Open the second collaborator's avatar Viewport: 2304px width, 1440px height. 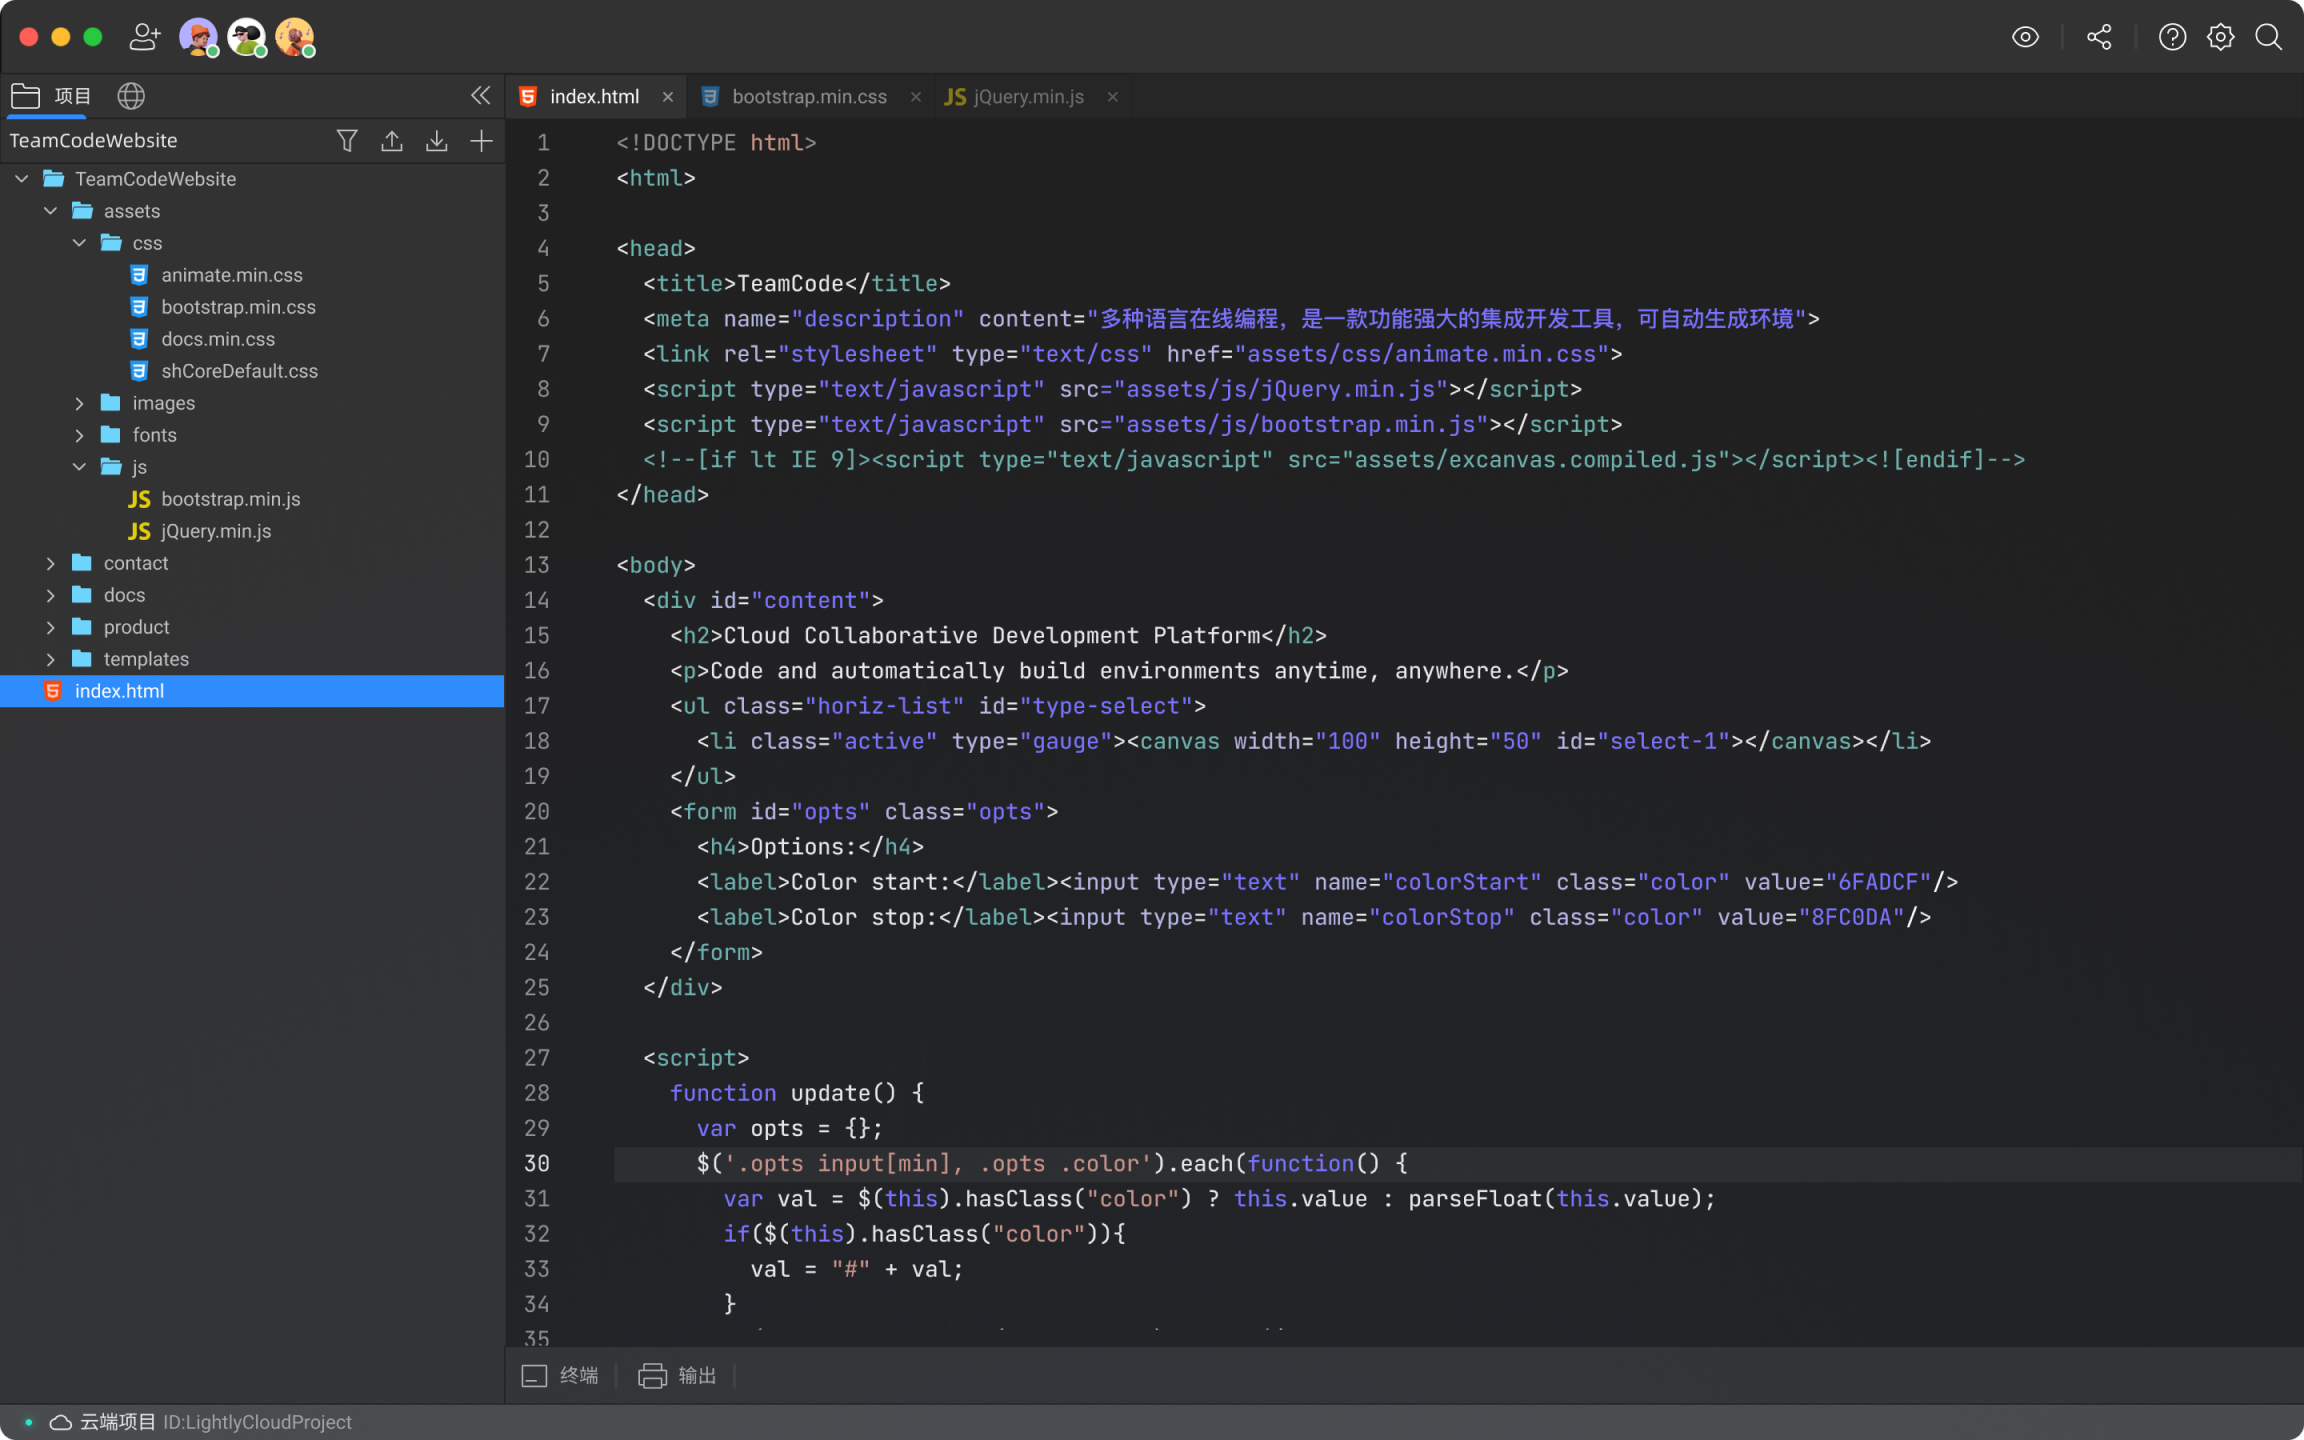pyautogui.click(x=246, y=37)
